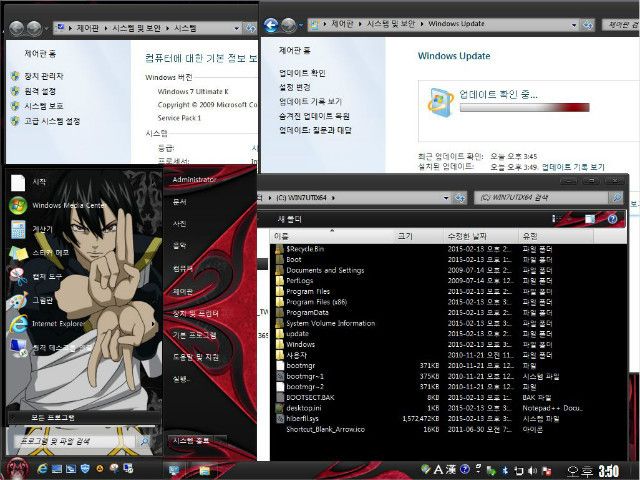Expand WIN7UTIX64 explorer address dropdown
This screenshot has width=640, height=480.
446,198
